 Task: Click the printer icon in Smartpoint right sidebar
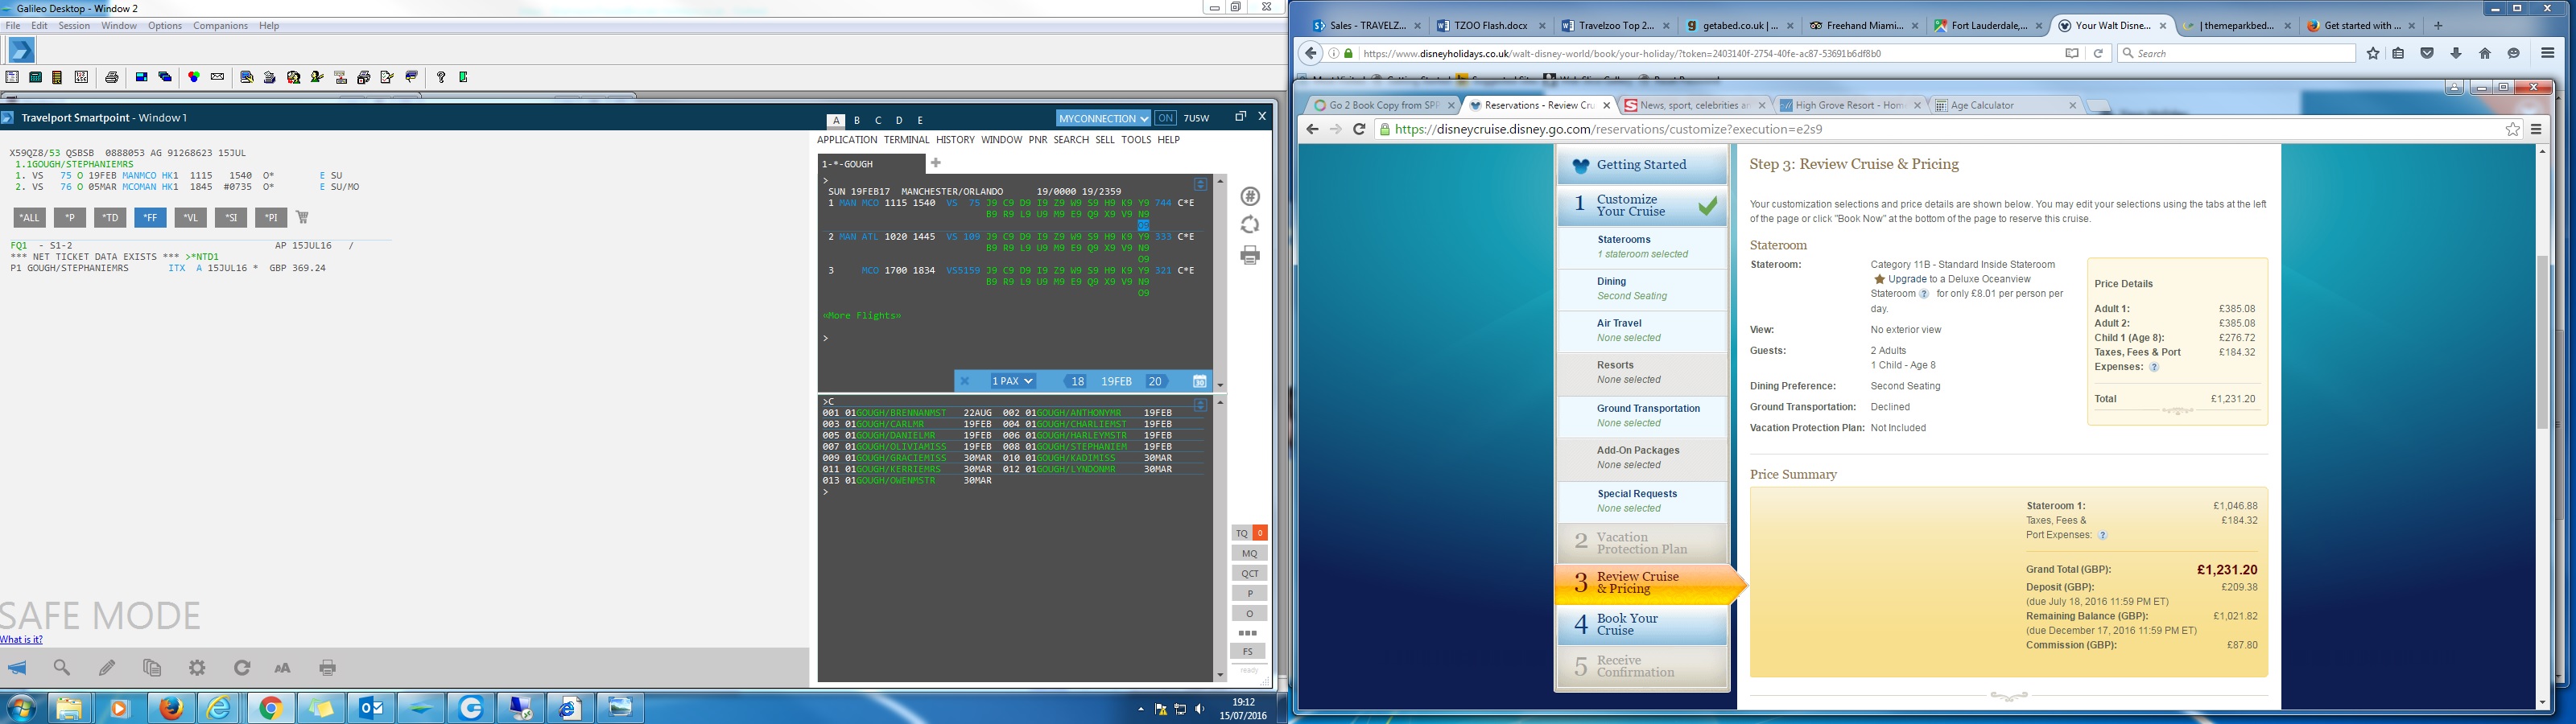1250,256
